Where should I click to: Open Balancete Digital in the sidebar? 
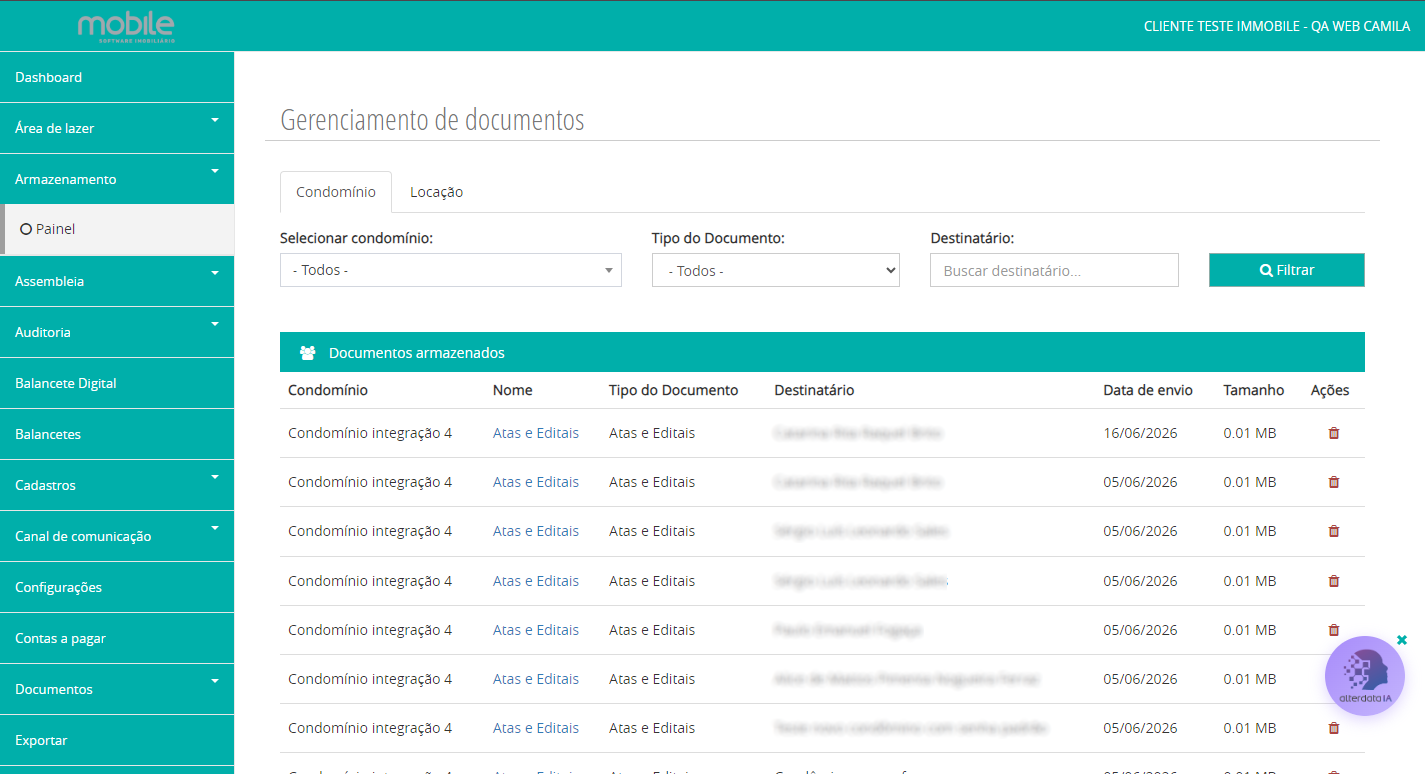(117, 383)
